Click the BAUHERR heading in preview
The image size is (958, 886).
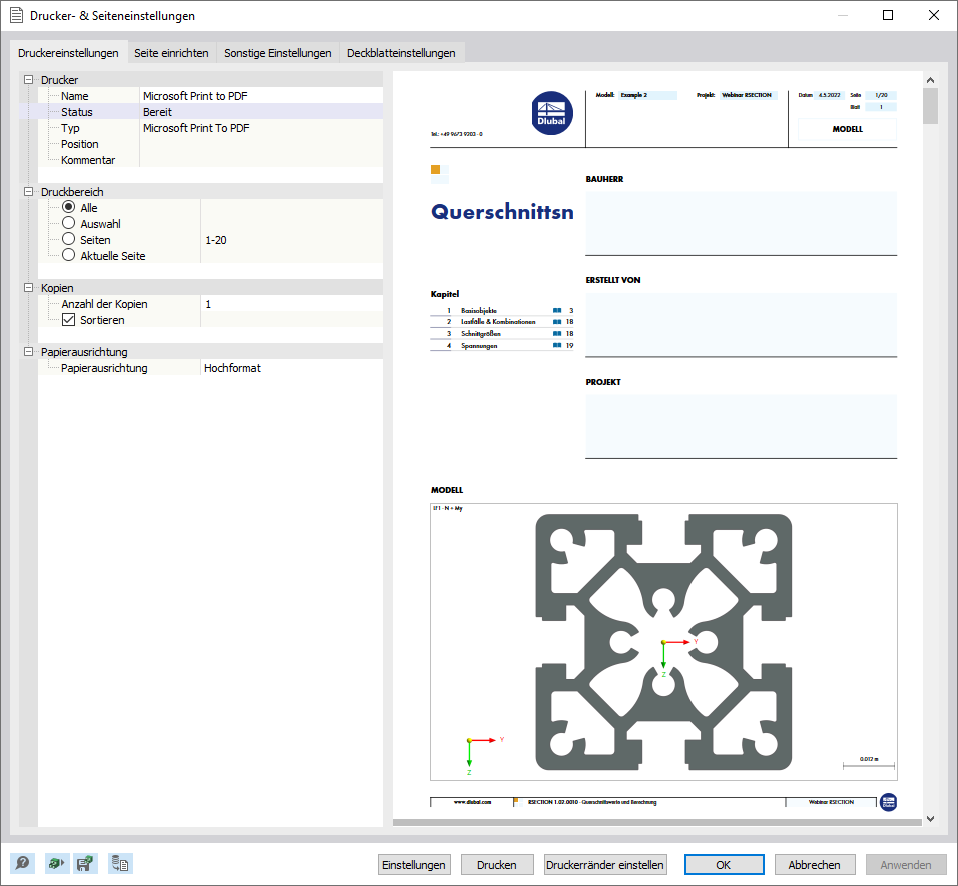tap(604, 179)
